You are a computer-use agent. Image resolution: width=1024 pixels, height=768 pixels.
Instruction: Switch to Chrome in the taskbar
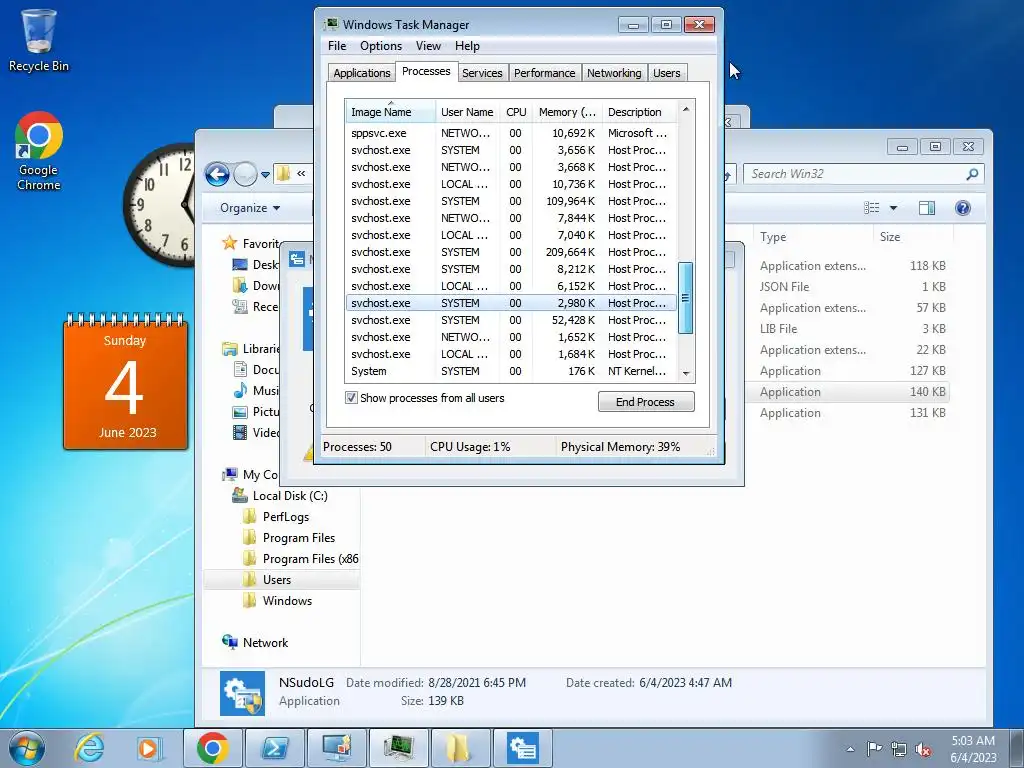(x=212, y=748)
